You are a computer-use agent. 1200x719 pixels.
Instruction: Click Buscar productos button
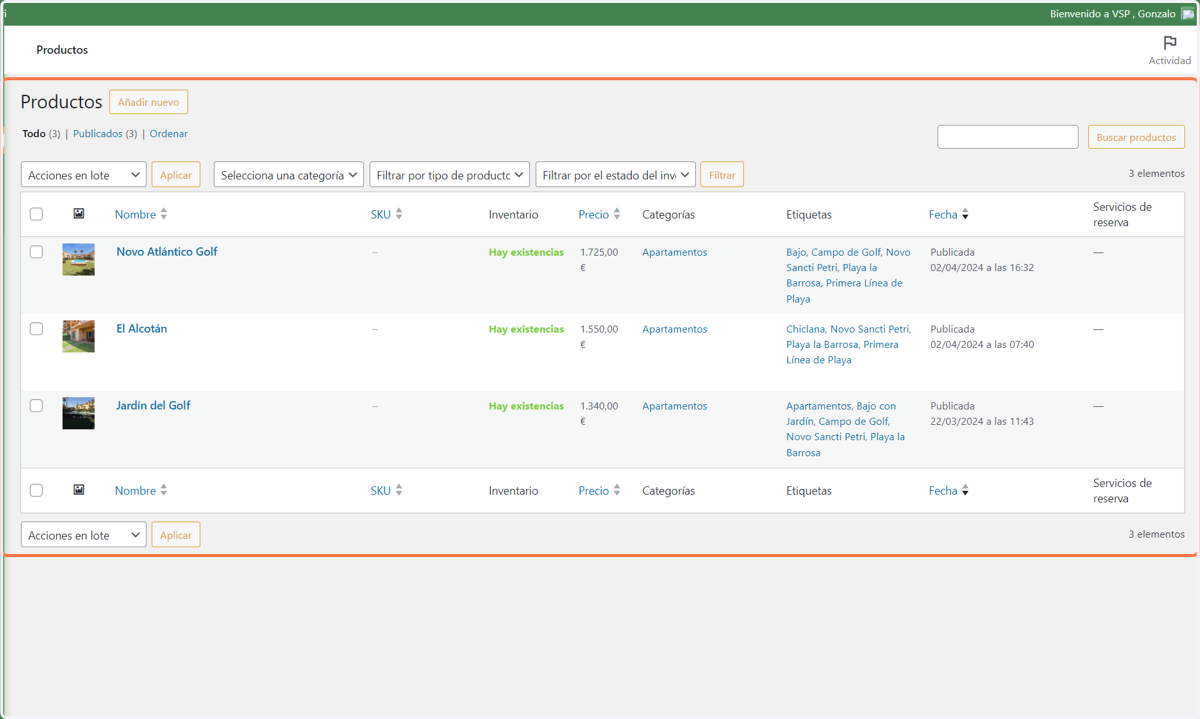click(x=1136, y=137)
